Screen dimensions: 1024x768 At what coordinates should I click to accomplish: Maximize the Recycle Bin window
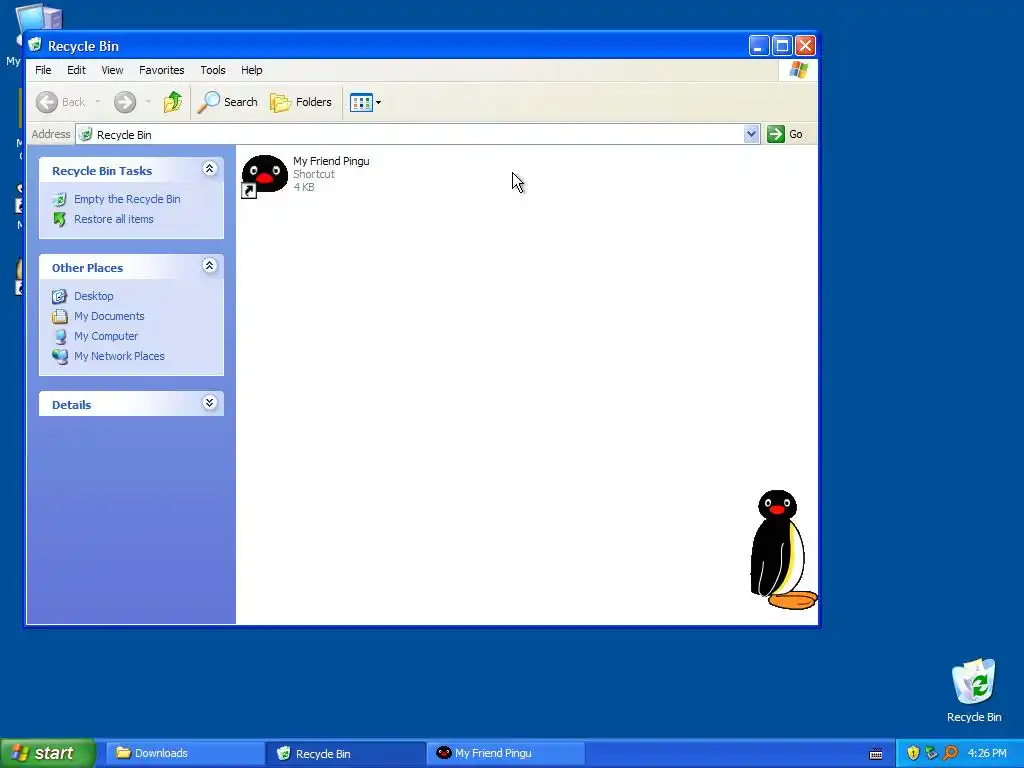click(782, 46)
